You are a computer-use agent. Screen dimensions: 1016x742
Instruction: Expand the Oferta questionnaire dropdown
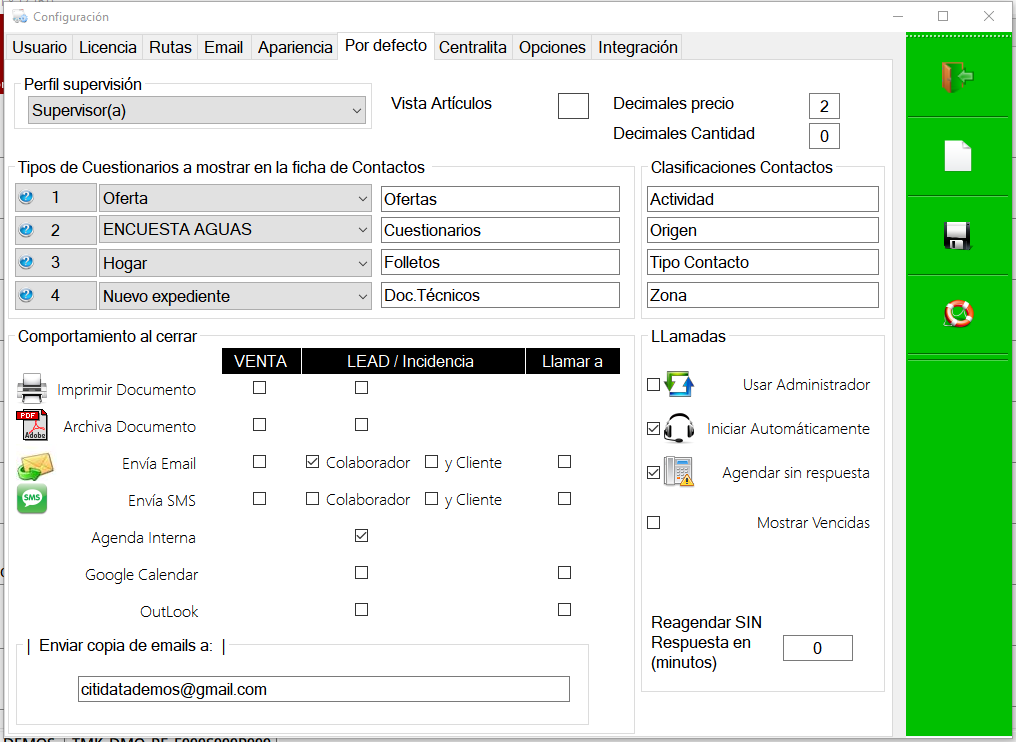pyautogui.click(x=235, y=198)
